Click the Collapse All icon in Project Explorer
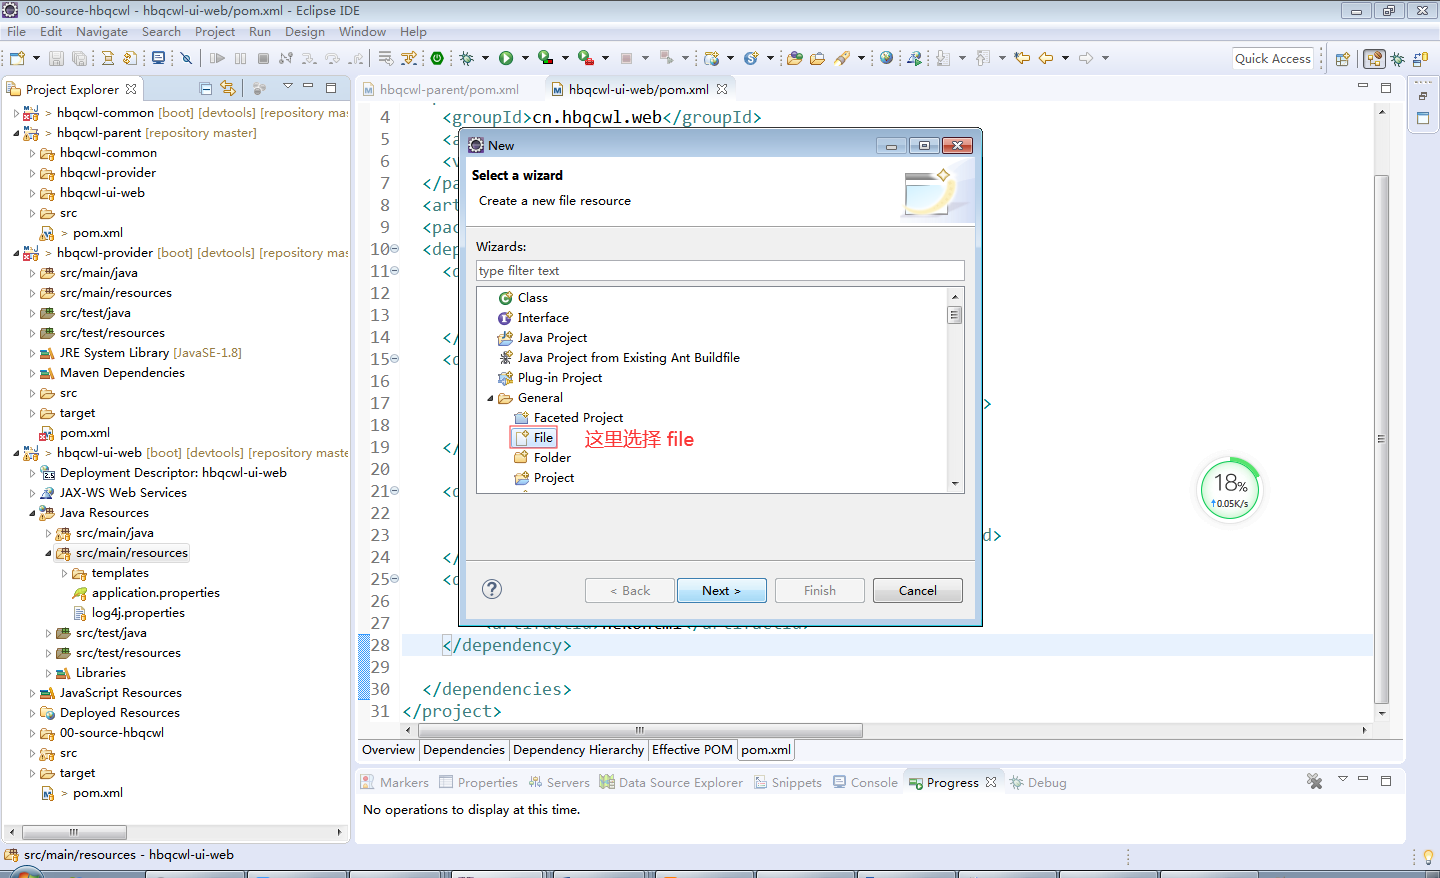This screenshot has width=1440, height=878. coord(205,89)
